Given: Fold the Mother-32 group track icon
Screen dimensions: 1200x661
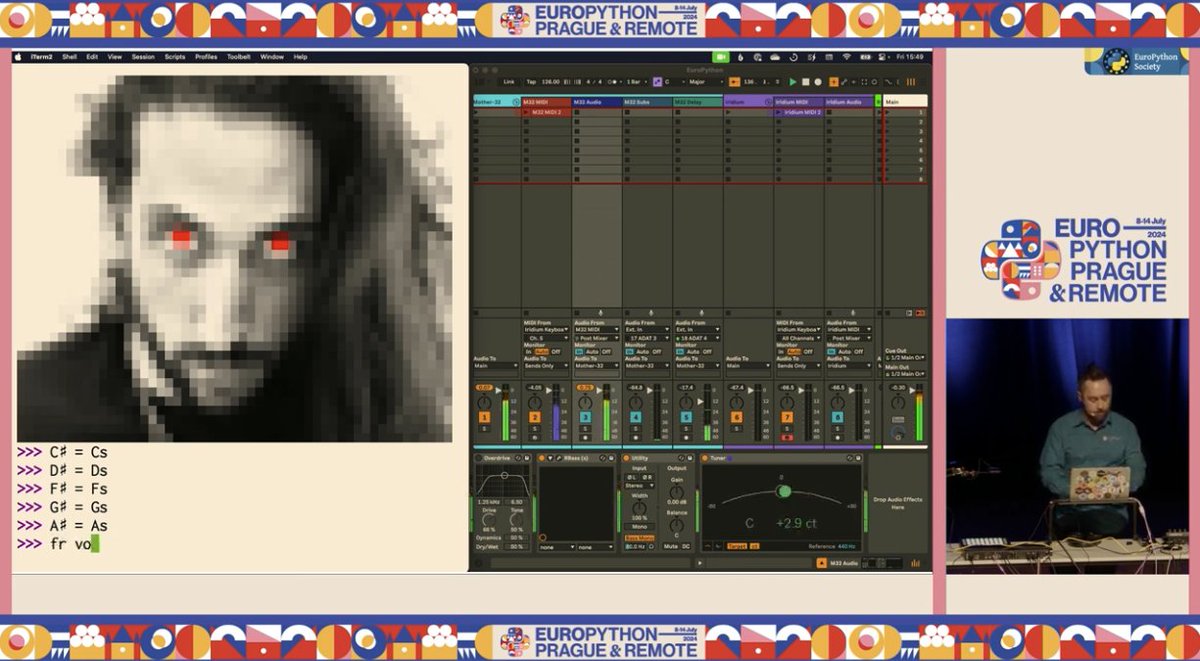Looking at the screenshot, I should pos(516,102).
